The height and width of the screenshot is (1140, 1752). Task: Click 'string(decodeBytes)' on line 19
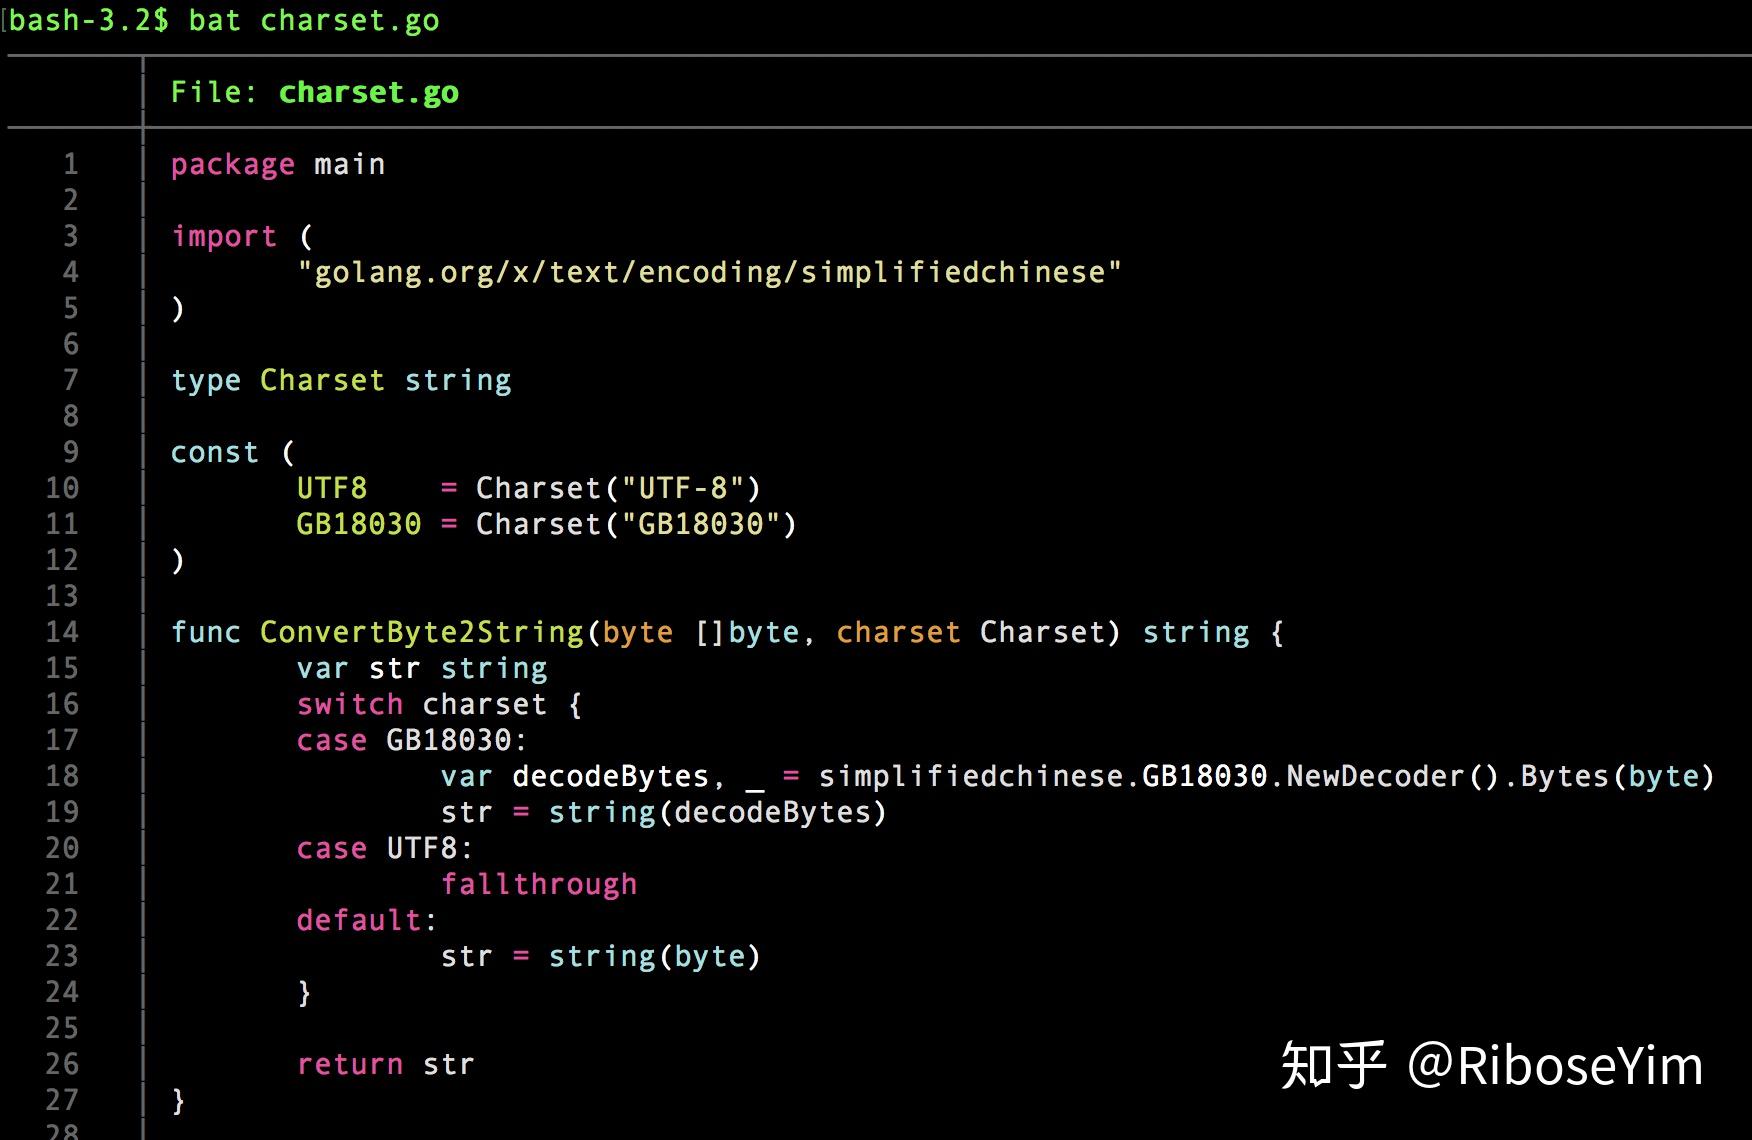(718, 813)
